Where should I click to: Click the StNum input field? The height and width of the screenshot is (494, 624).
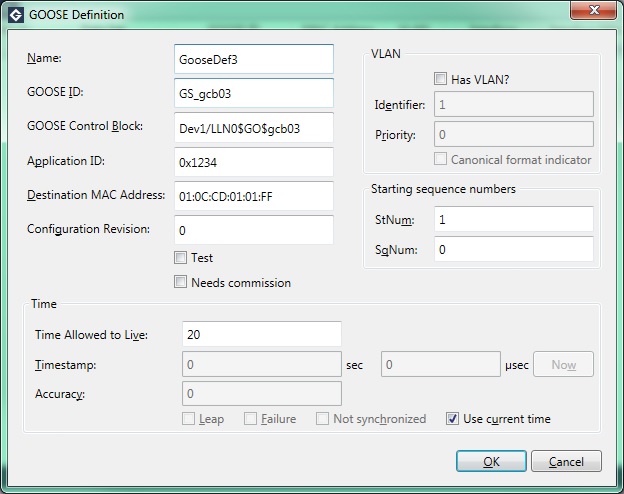[x=514, y=219]
